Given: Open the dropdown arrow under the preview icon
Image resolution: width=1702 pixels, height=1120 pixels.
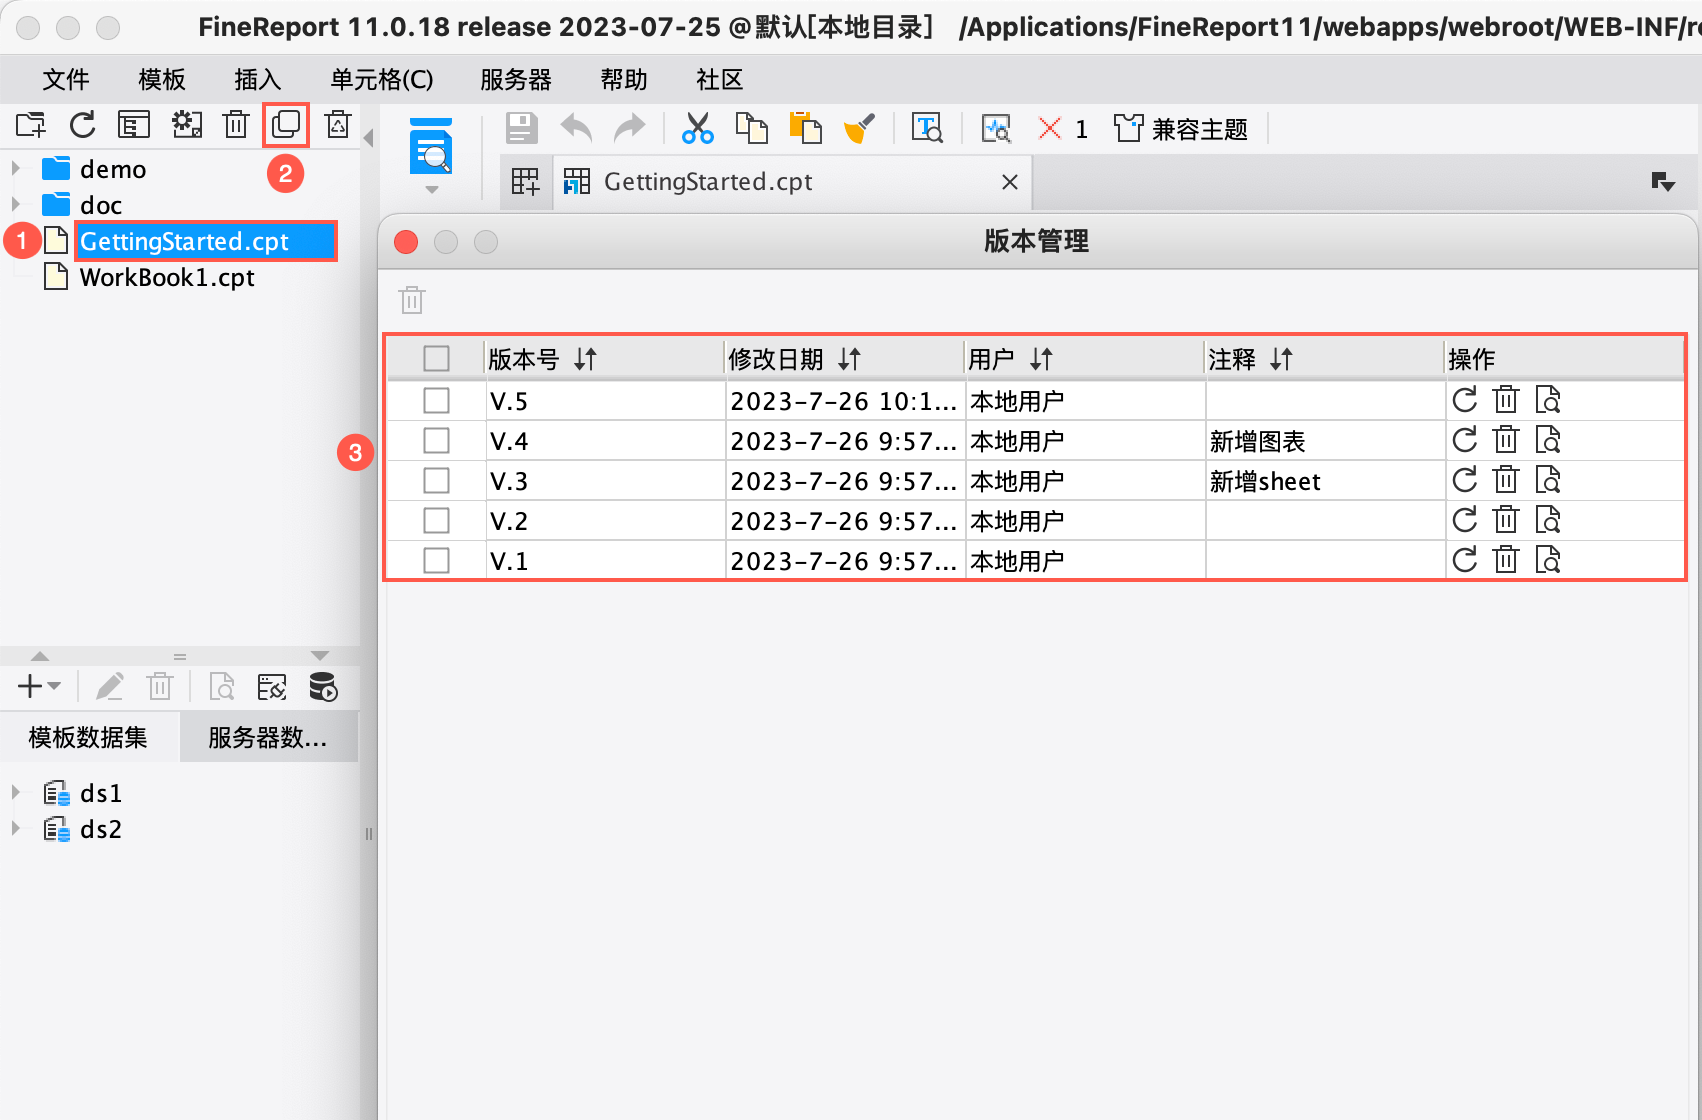Looking at the screenshot, I should (x=432, y=190).
